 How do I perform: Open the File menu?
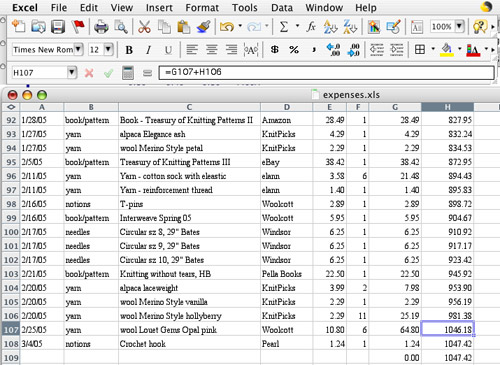point(59,7)
